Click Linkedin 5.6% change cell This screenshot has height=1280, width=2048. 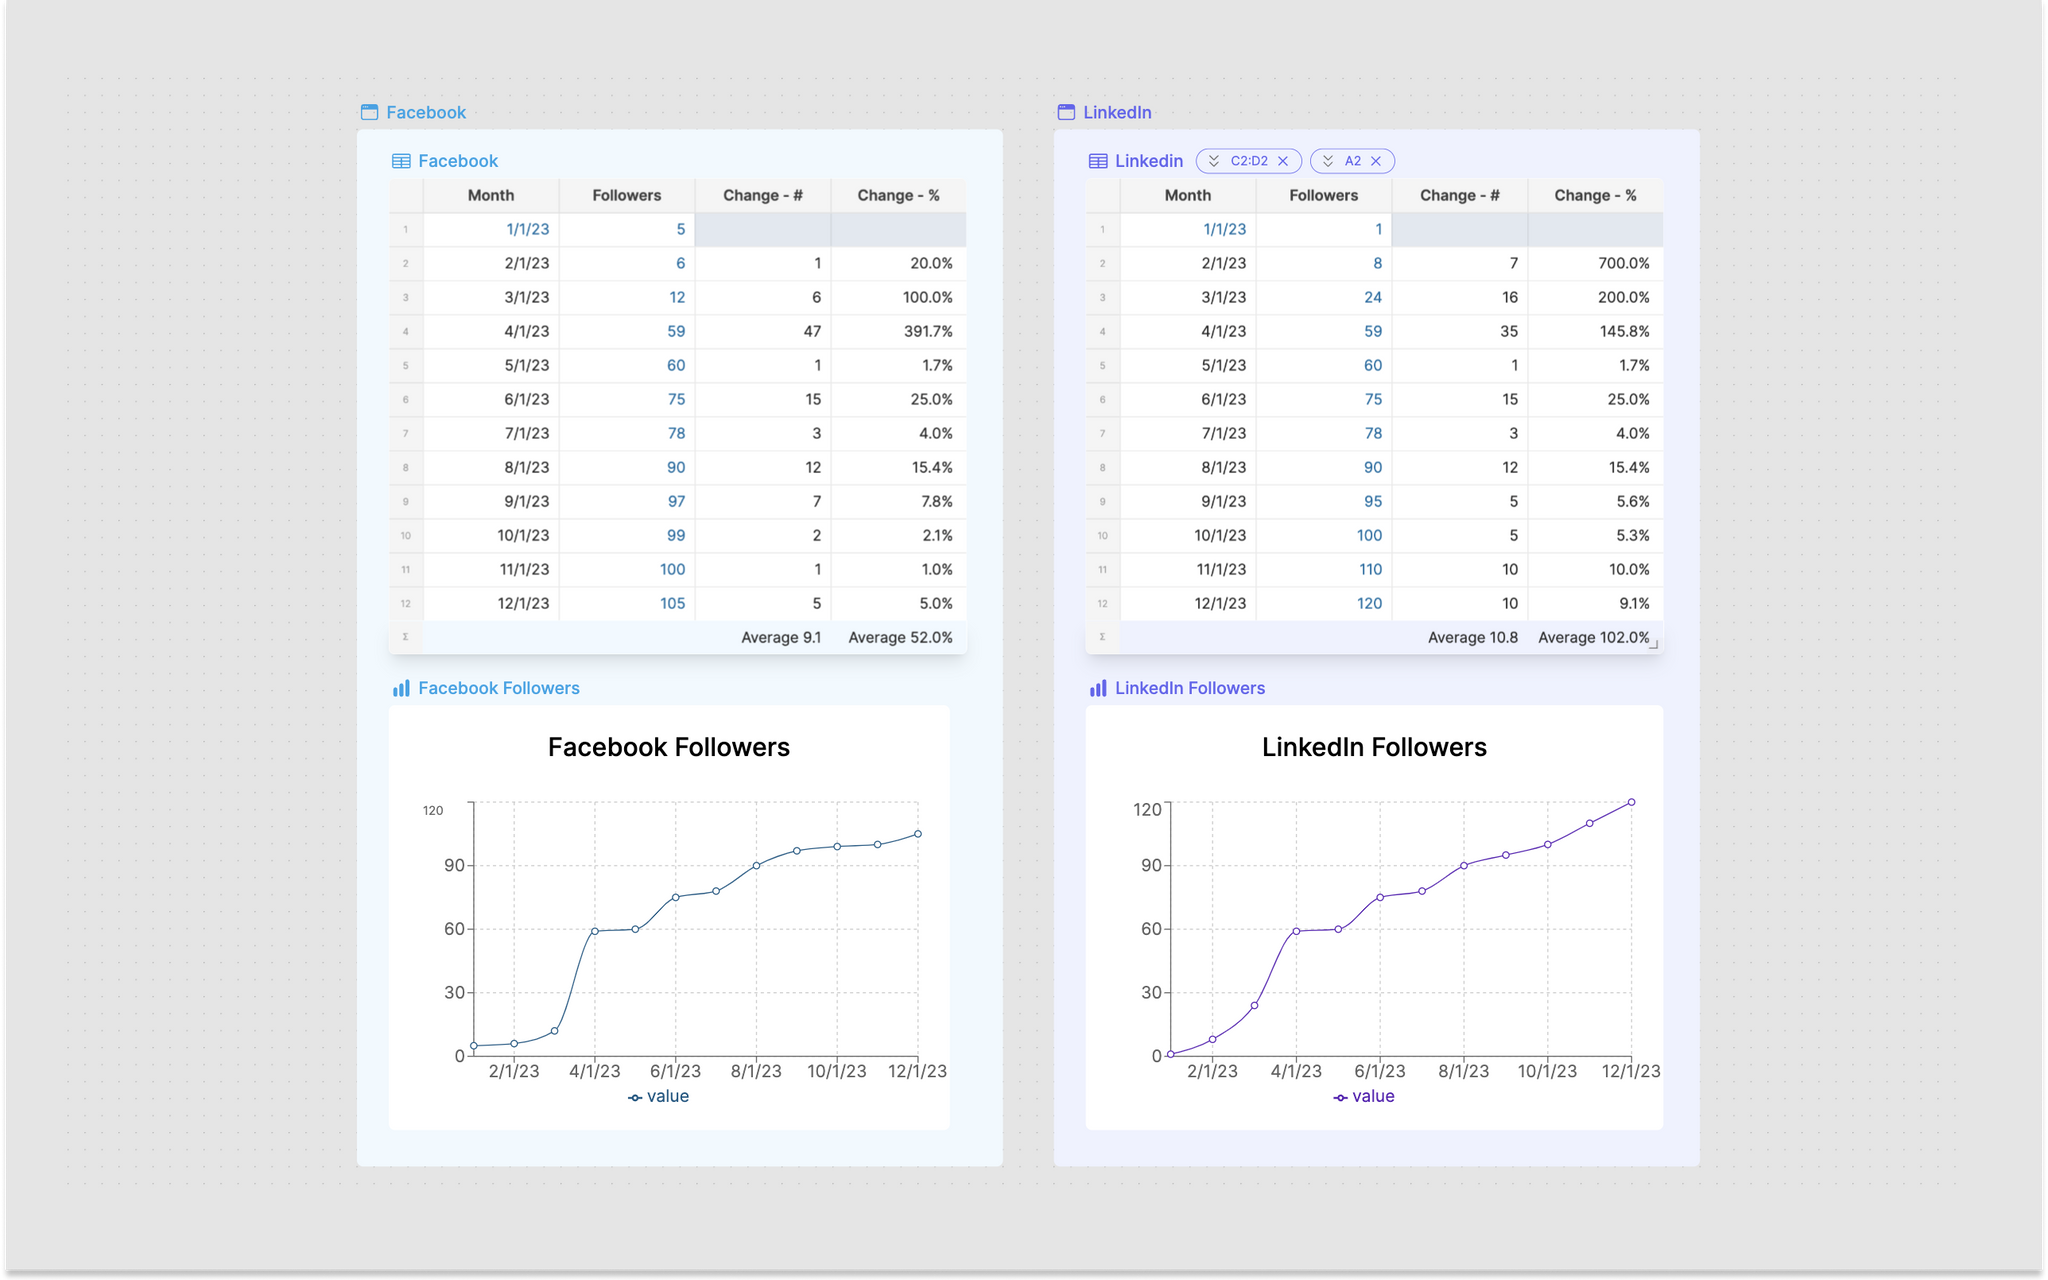click(x=1596, y=501)
